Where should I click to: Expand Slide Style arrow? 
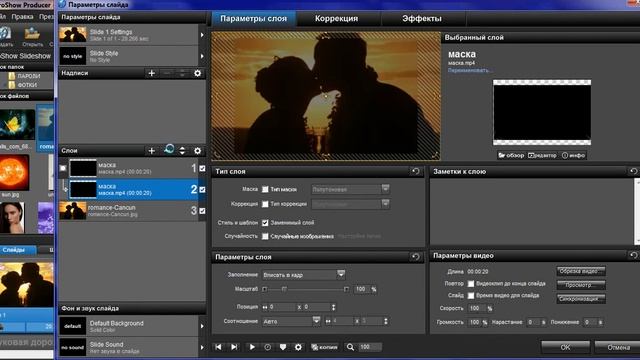(202, 56)
